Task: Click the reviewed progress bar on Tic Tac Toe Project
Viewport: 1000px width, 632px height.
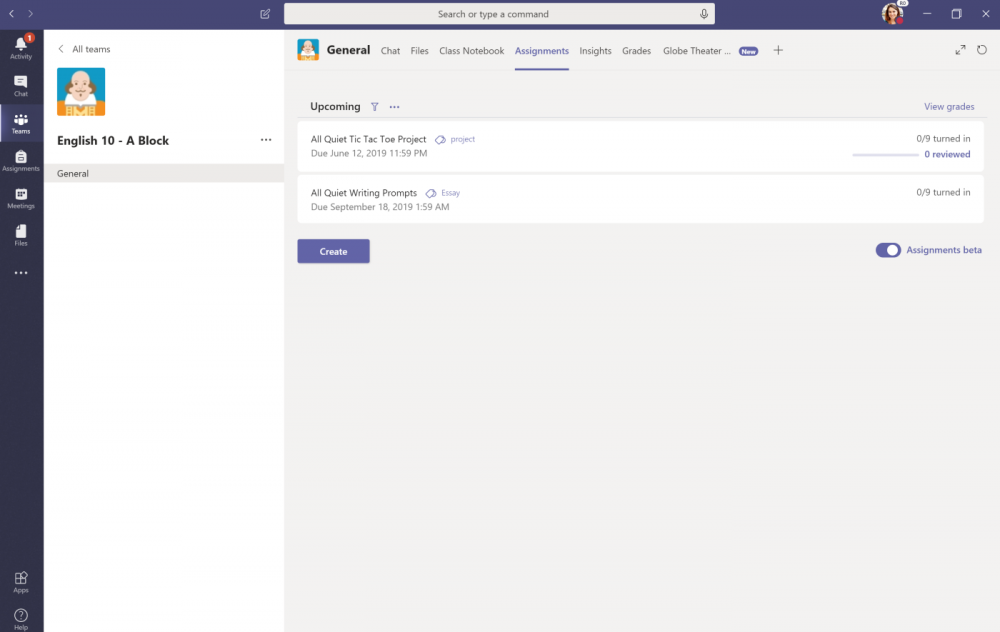Action: (x=884, y=154)
